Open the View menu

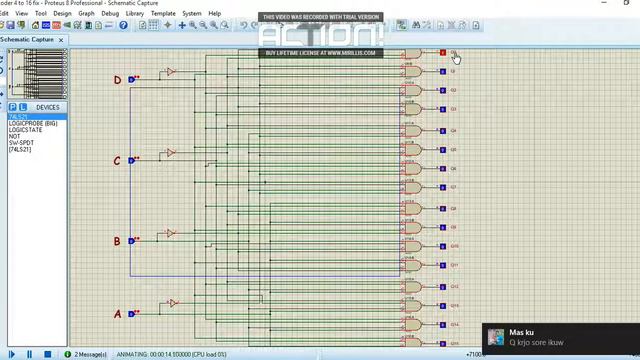coord(22,13)
